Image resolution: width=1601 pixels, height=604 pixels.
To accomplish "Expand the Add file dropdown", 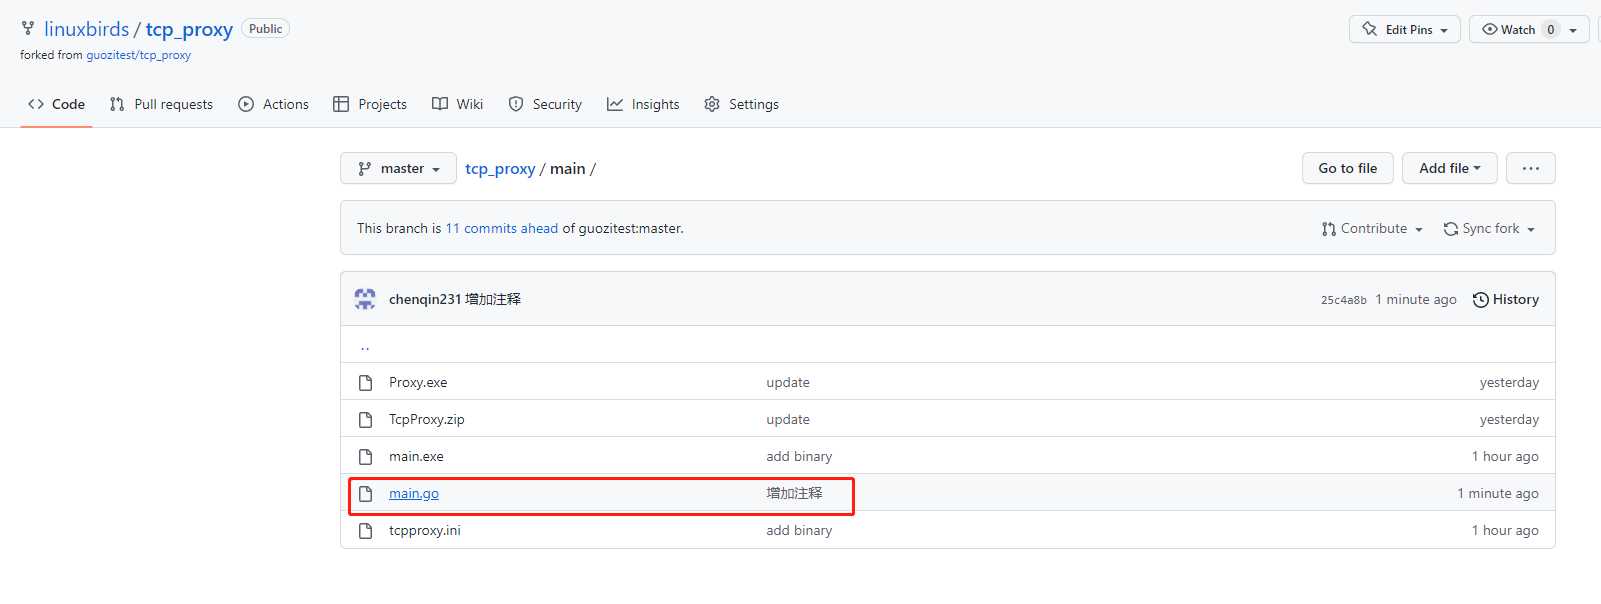I will [1449, 168].
